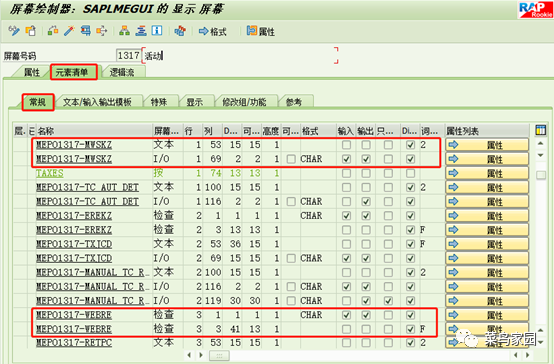Open MEPO1317-MWSKZ 文本 element link
The image size is (554, 364).
(x=74, y=145)
